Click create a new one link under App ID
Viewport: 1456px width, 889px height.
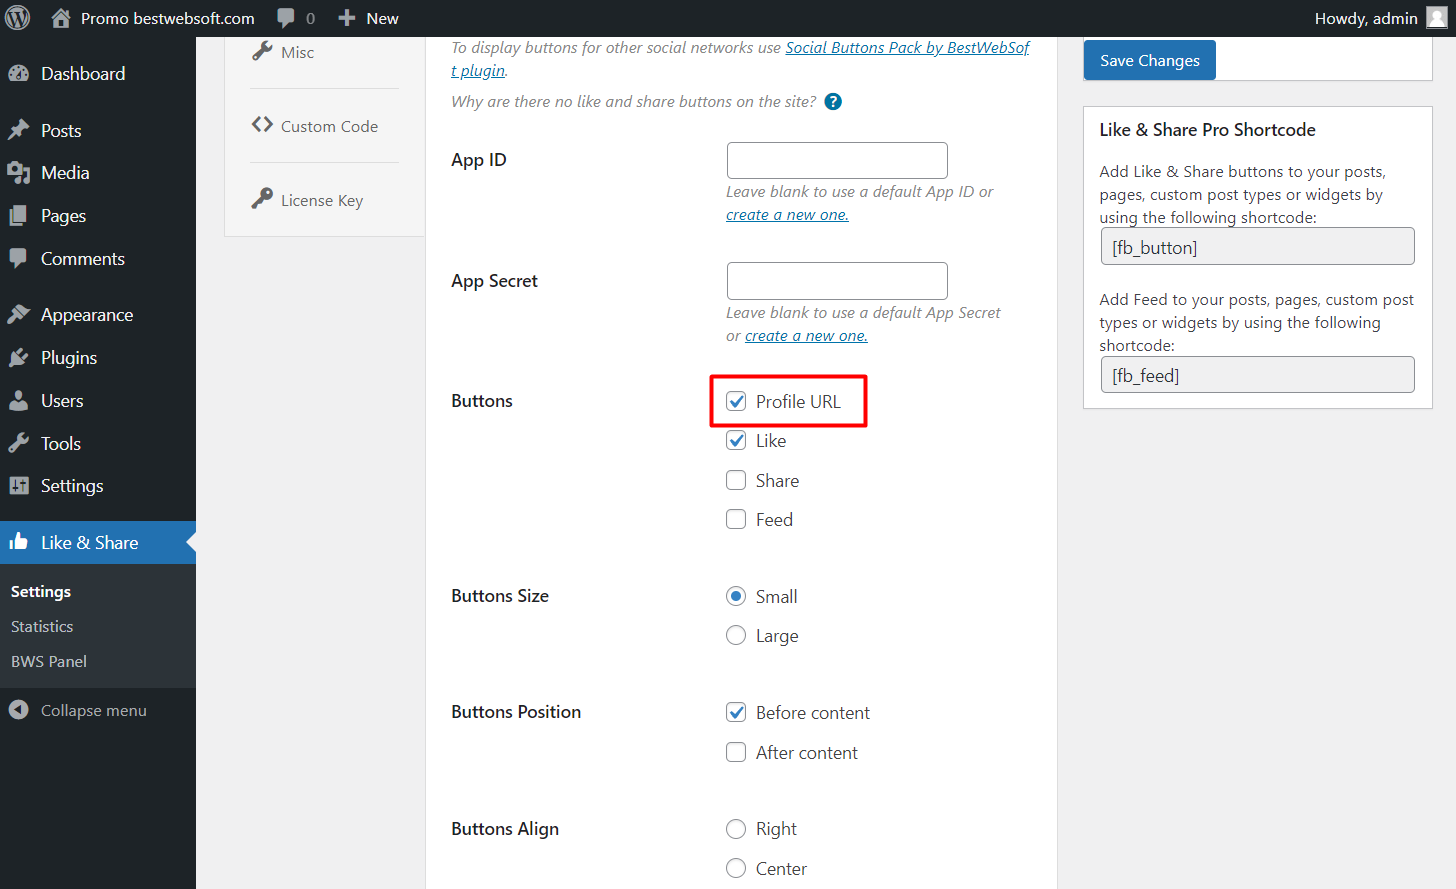tap(787, 215)
